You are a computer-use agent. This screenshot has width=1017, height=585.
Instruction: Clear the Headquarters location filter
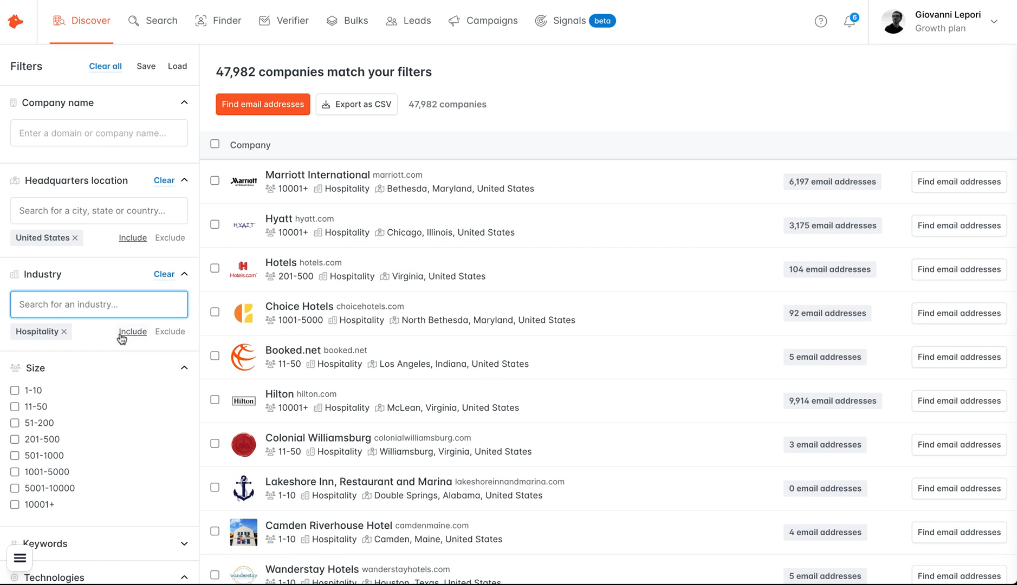coord(163,180)
